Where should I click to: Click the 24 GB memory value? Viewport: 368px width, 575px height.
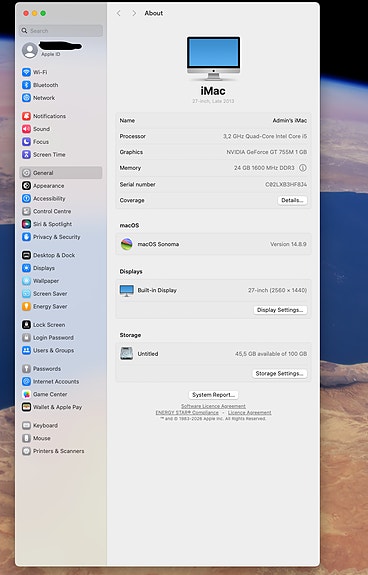(264, 168)
